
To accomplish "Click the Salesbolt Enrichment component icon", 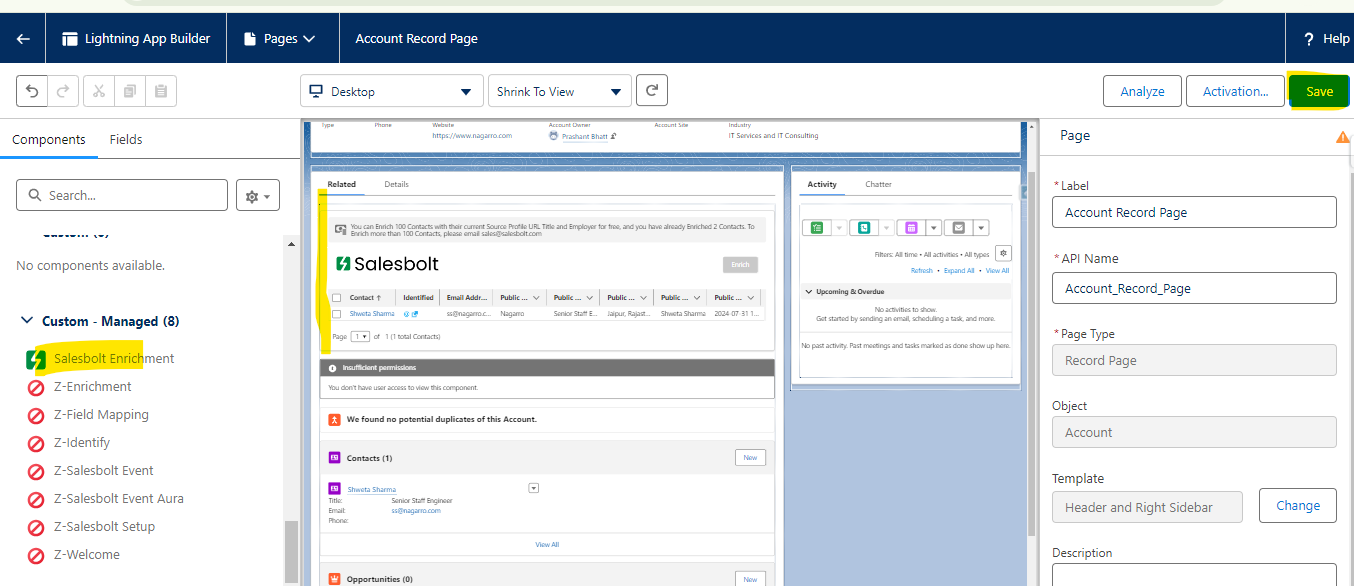I will tap(36, 359).
